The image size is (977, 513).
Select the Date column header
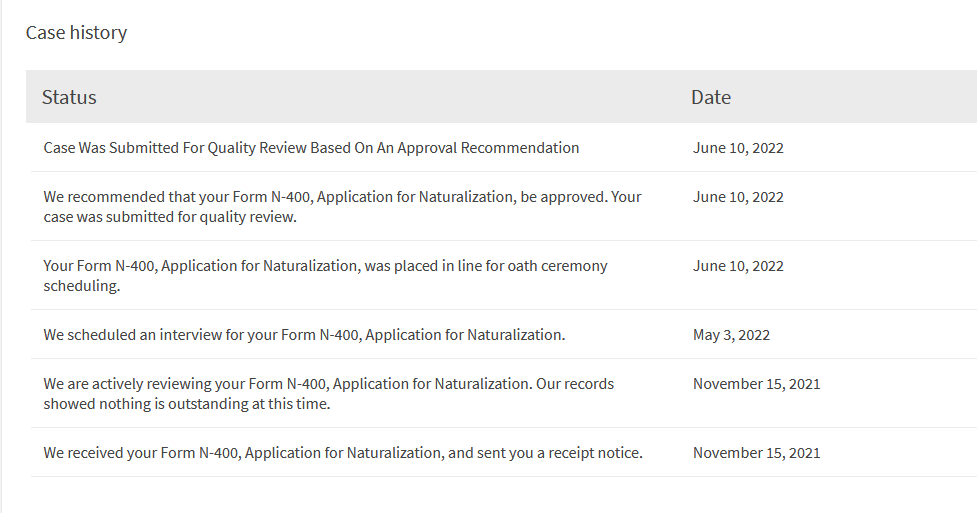pos(710,97)
